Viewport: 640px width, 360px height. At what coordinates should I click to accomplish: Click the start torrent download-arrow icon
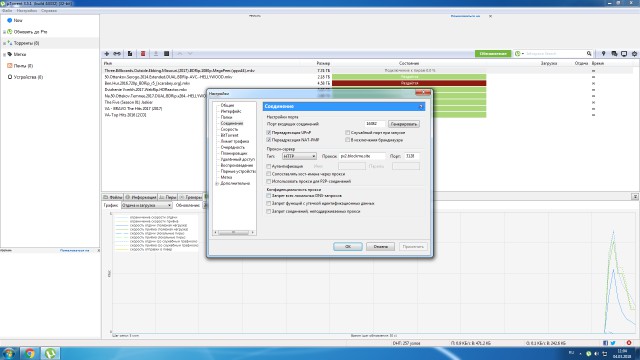[156, 53]
